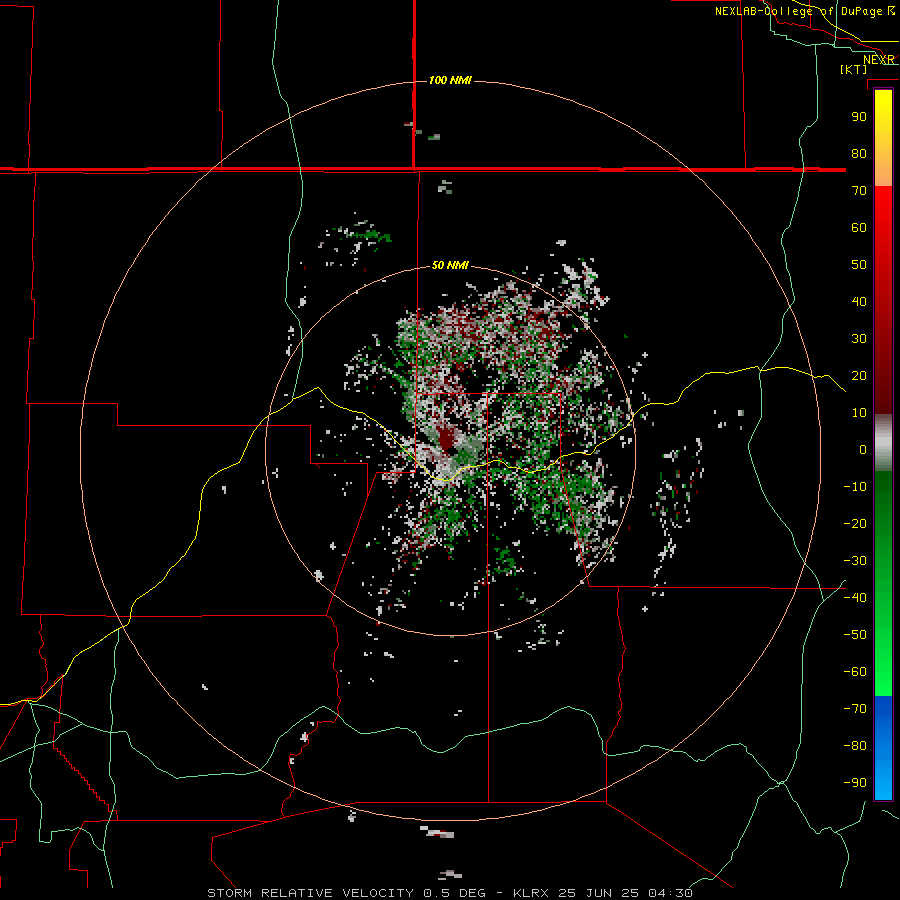900x900 pixels.
Task: Select the -10 knot scale label
Action: point(855,487)
